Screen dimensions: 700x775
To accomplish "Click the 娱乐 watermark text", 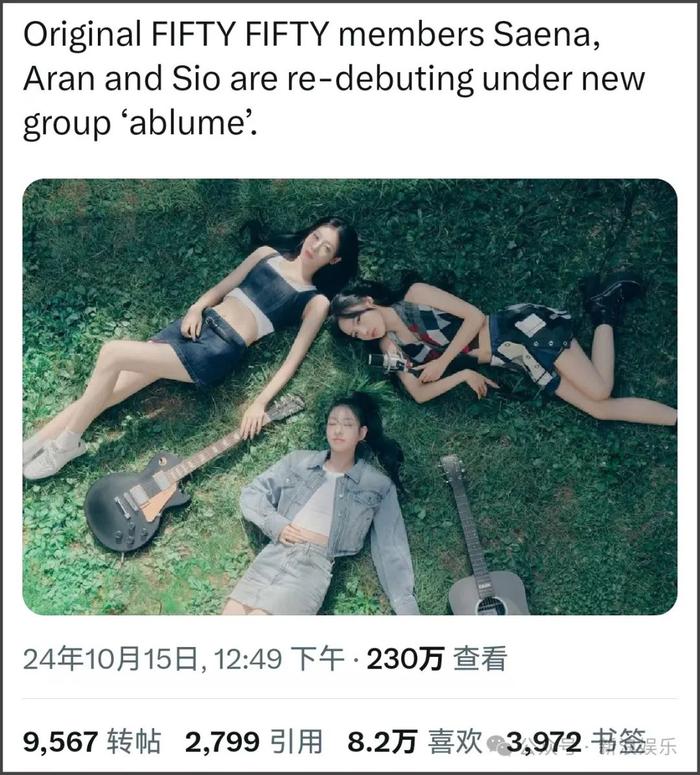I will [x=661, y=746].
